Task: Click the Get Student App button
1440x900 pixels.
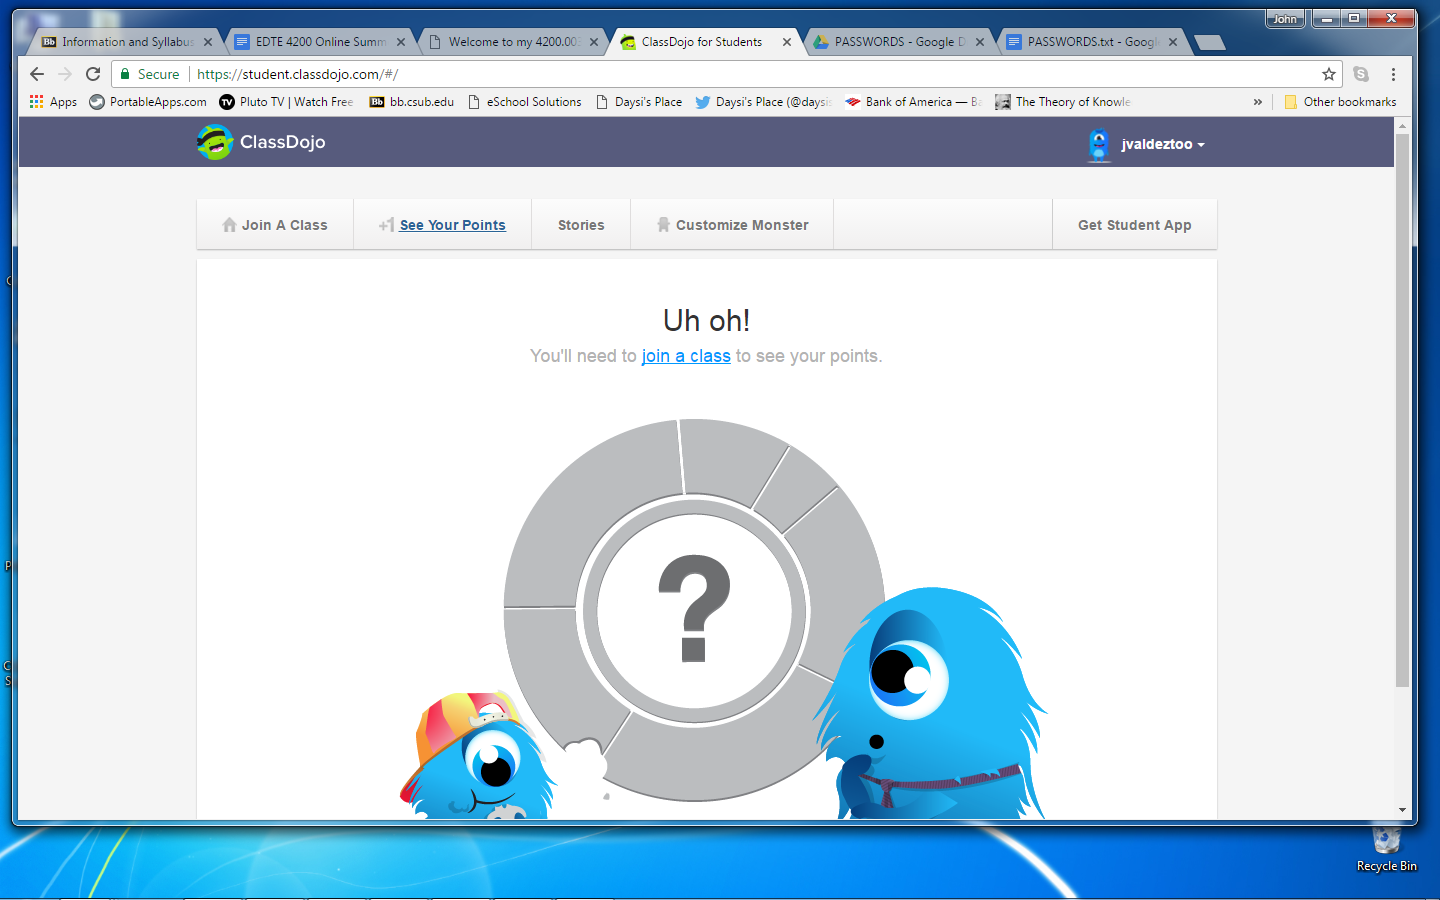Action: tap(1134, 225)
